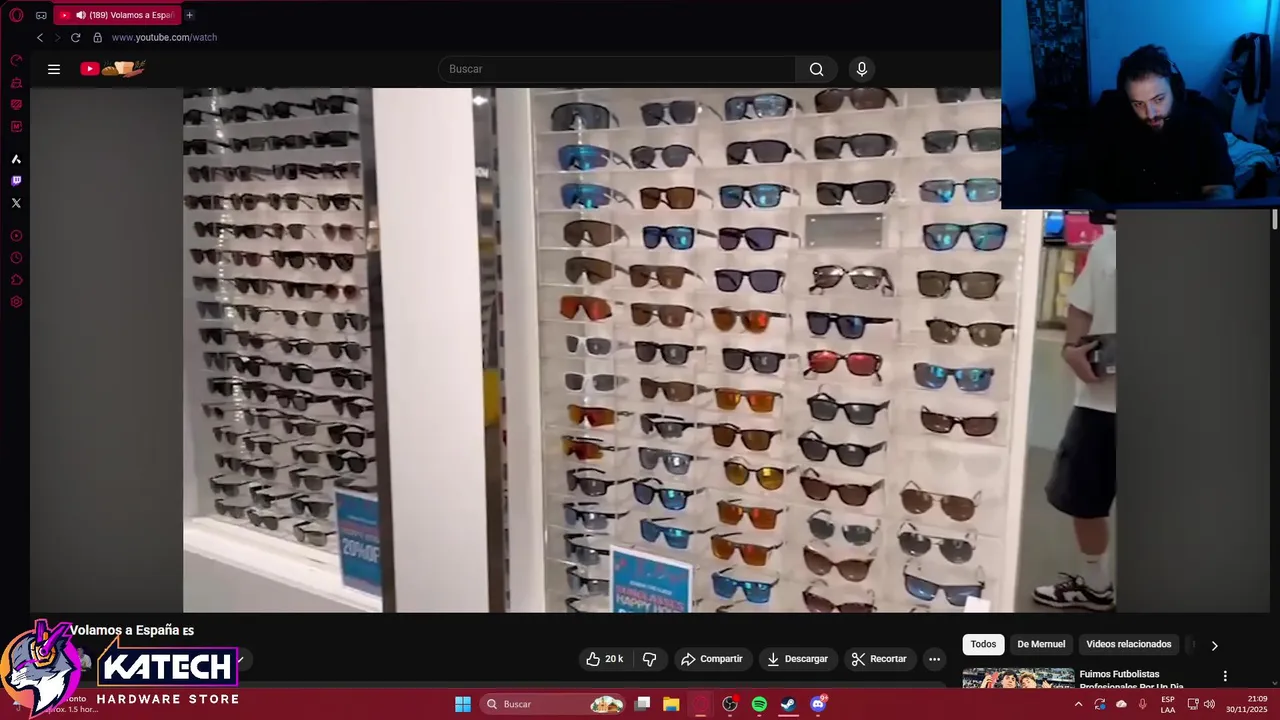Open Extensions cube icon in sidebar
The width and height of the screenshot is (1280, 720).
pyautogui.click(x=16, y=280)
